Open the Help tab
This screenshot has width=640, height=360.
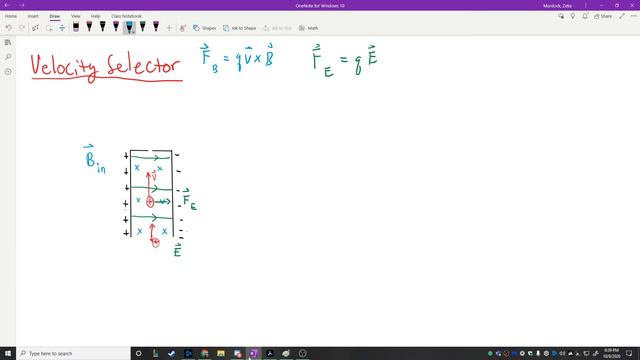pyautogui.click(x=96, y=16)
